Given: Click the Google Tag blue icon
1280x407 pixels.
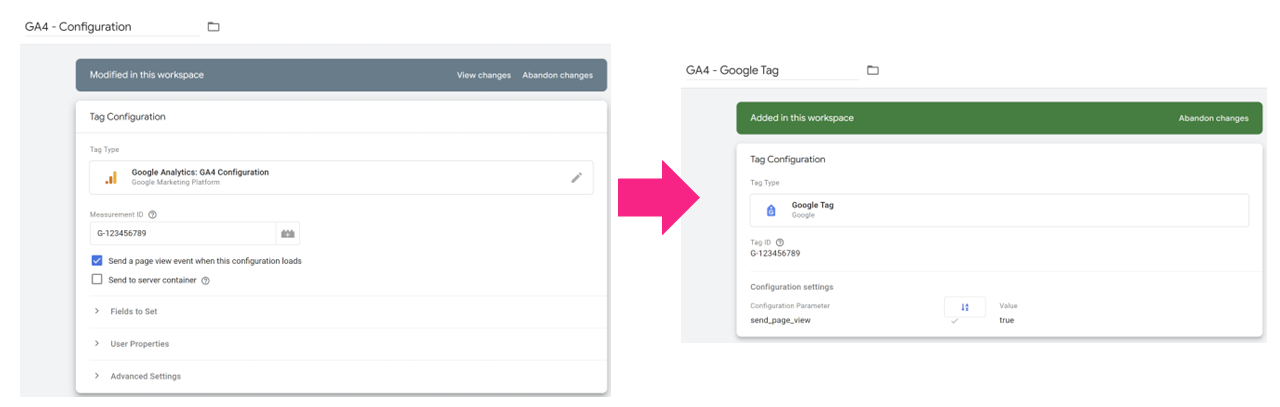Looking at the screenshot, I should click(770, 210).
